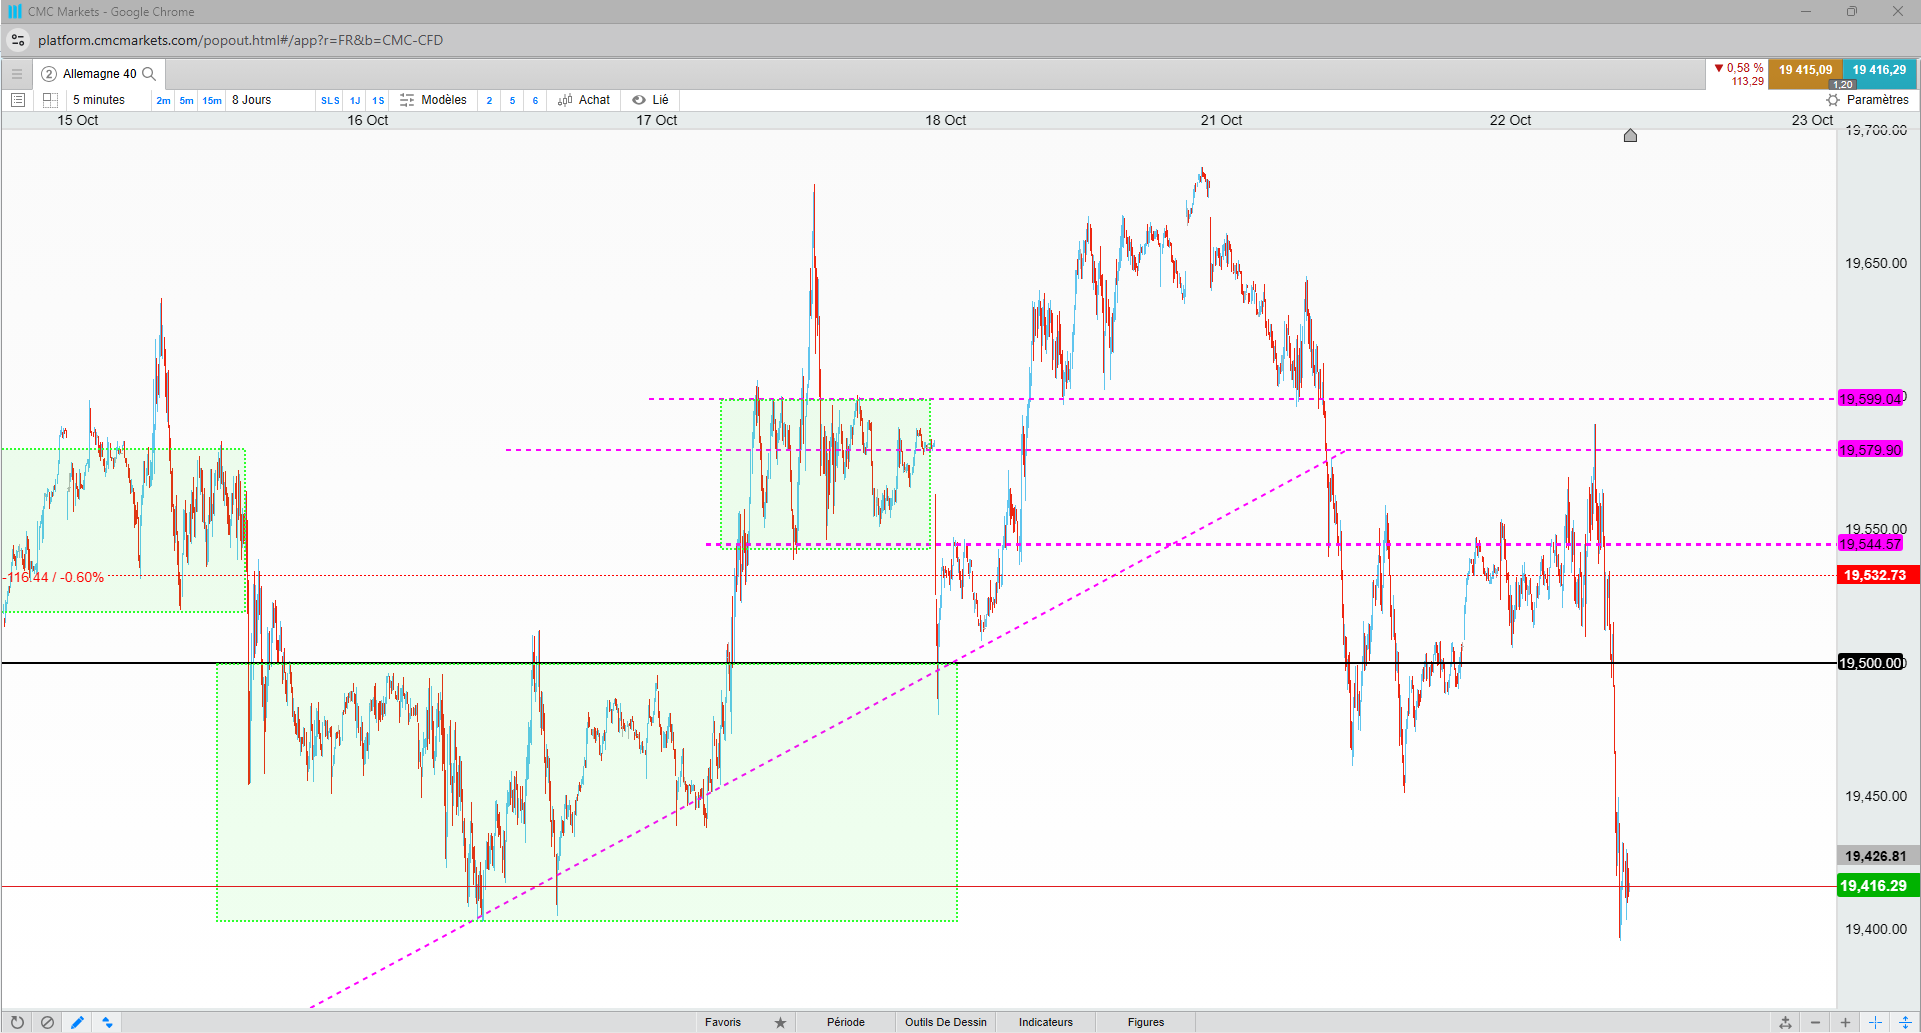Zoom out with the minus icon
1921x1033 pixels.
[x=1815, y=1022]
